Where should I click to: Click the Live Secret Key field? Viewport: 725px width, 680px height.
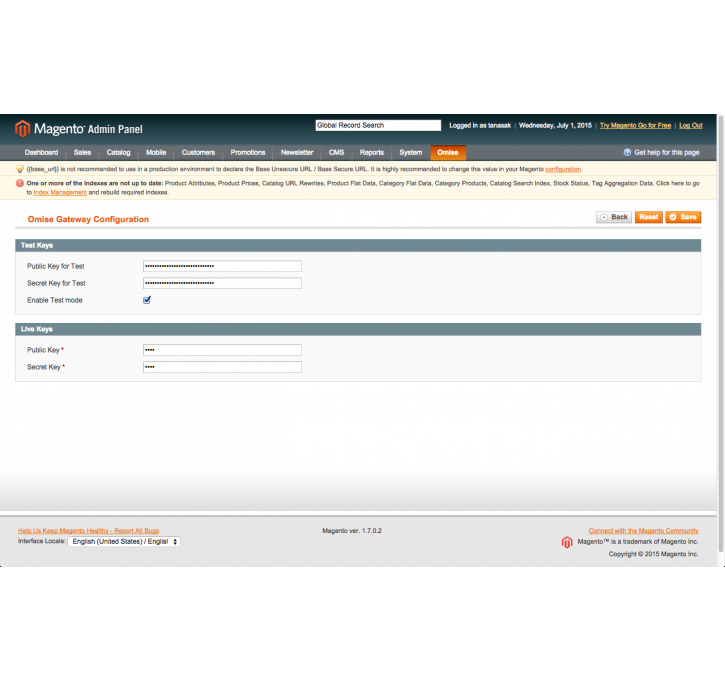tap(222, 367)
